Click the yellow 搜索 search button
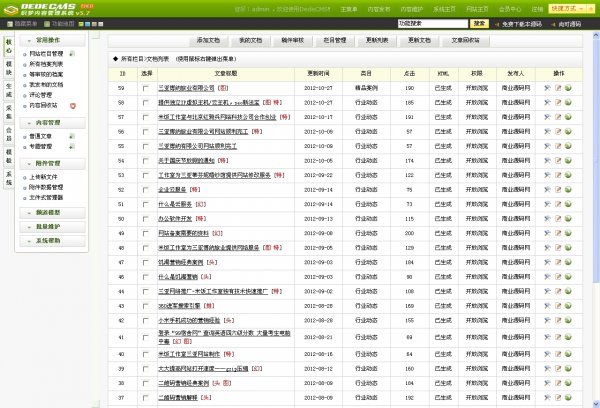The height and width of the screenshot is (408, 600). (479, 24)
